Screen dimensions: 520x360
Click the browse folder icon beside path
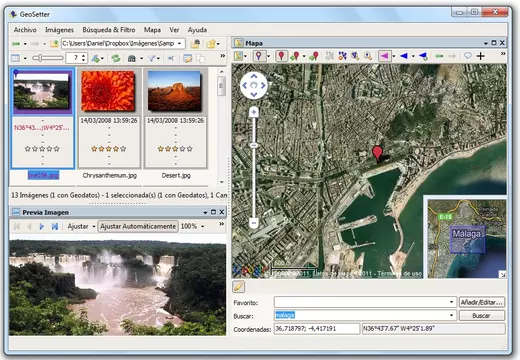click(x=195, y=44)
